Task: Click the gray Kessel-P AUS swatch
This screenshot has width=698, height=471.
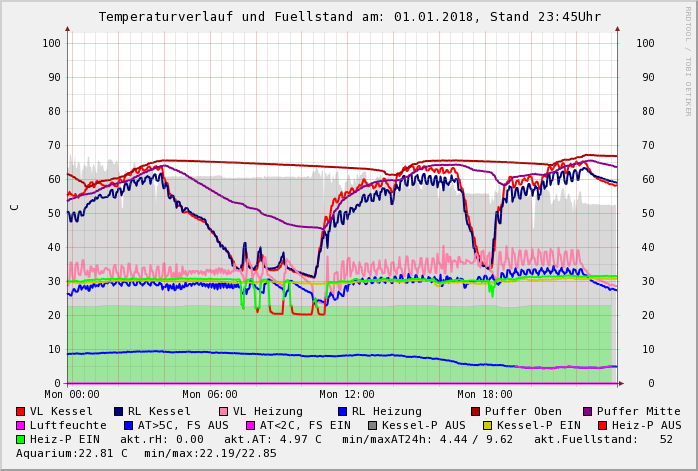Action: [371, 425]
